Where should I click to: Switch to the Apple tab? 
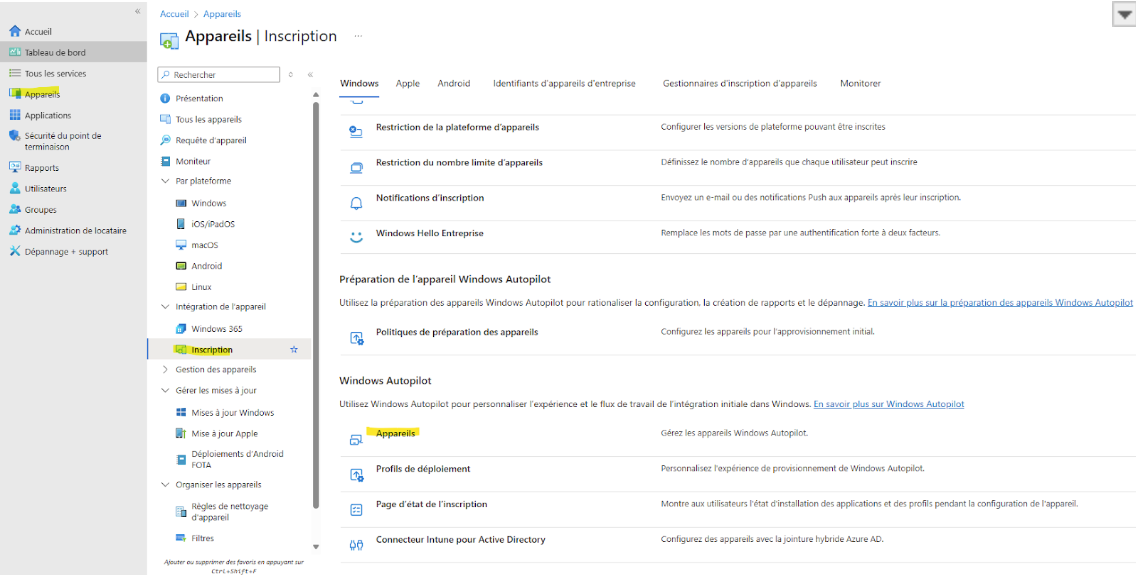coord(407,84)
